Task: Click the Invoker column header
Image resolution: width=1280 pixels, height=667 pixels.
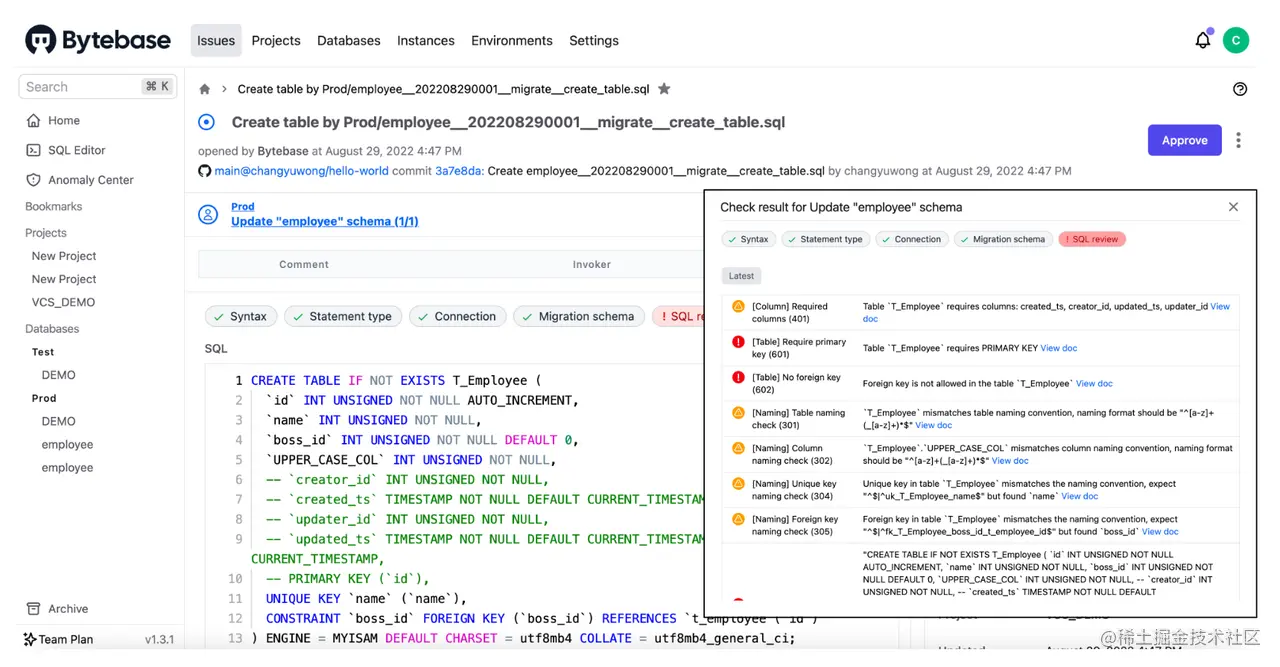Action: point(592,264)
